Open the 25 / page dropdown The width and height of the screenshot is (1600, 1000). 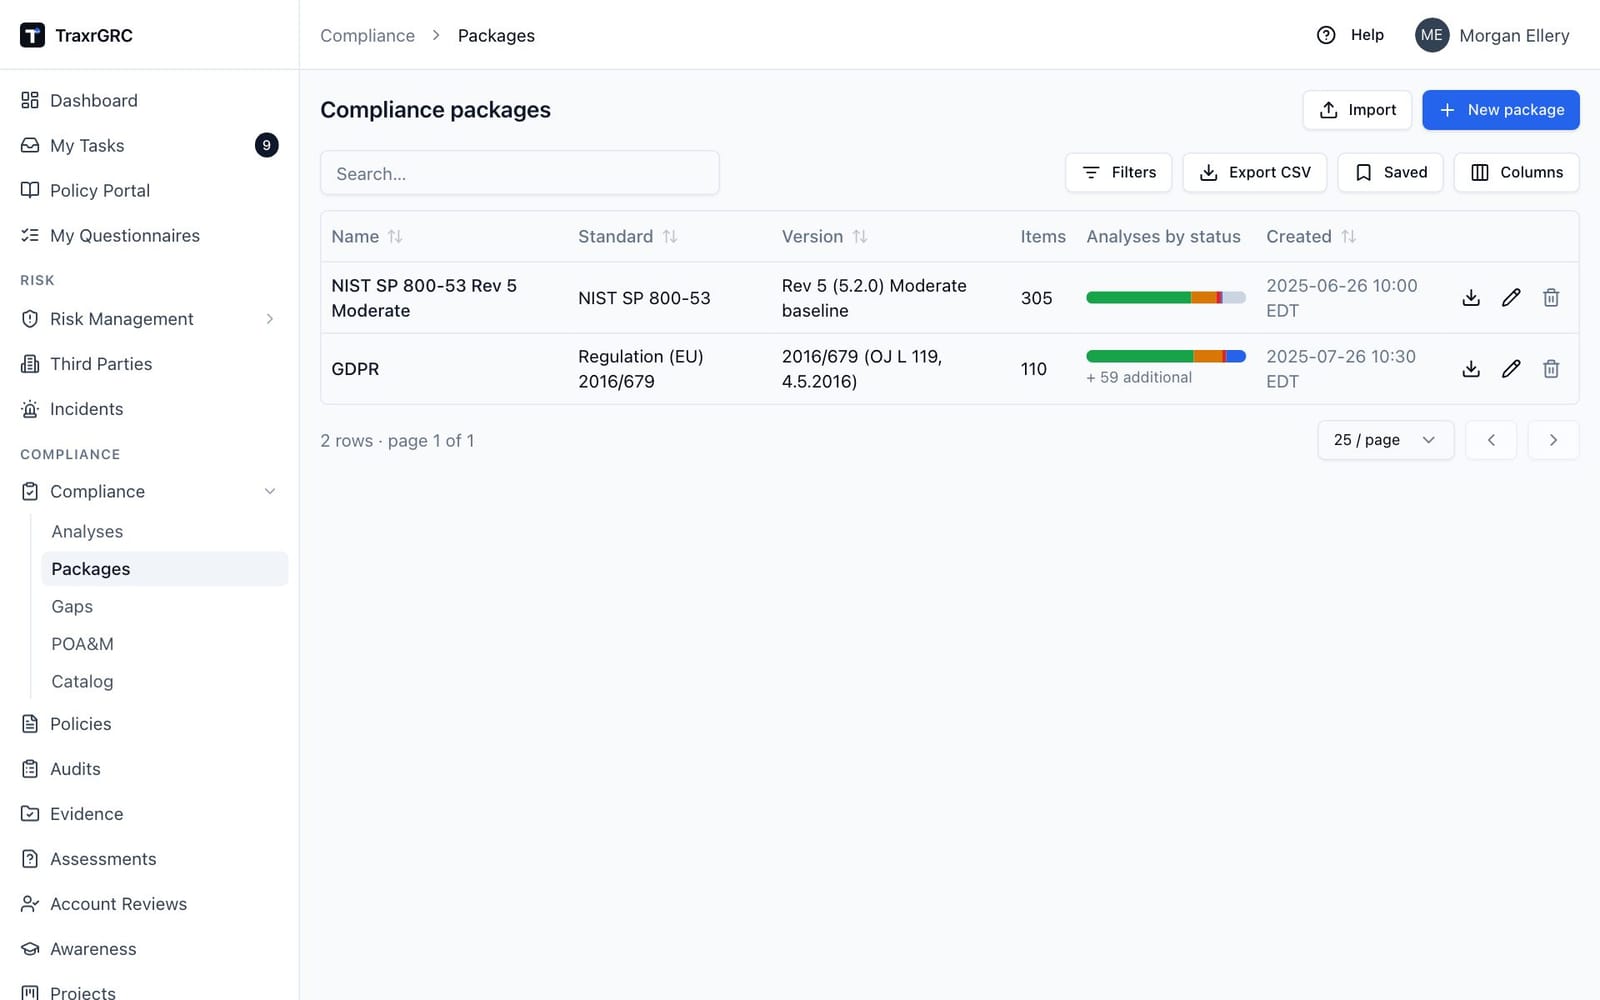pyautogui.click(x=1385, y=440)
